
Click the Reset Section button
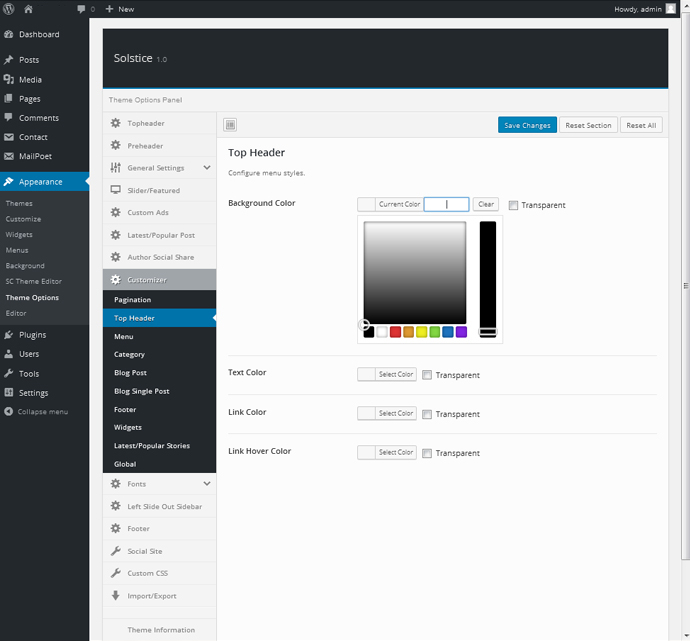[588, 125]
